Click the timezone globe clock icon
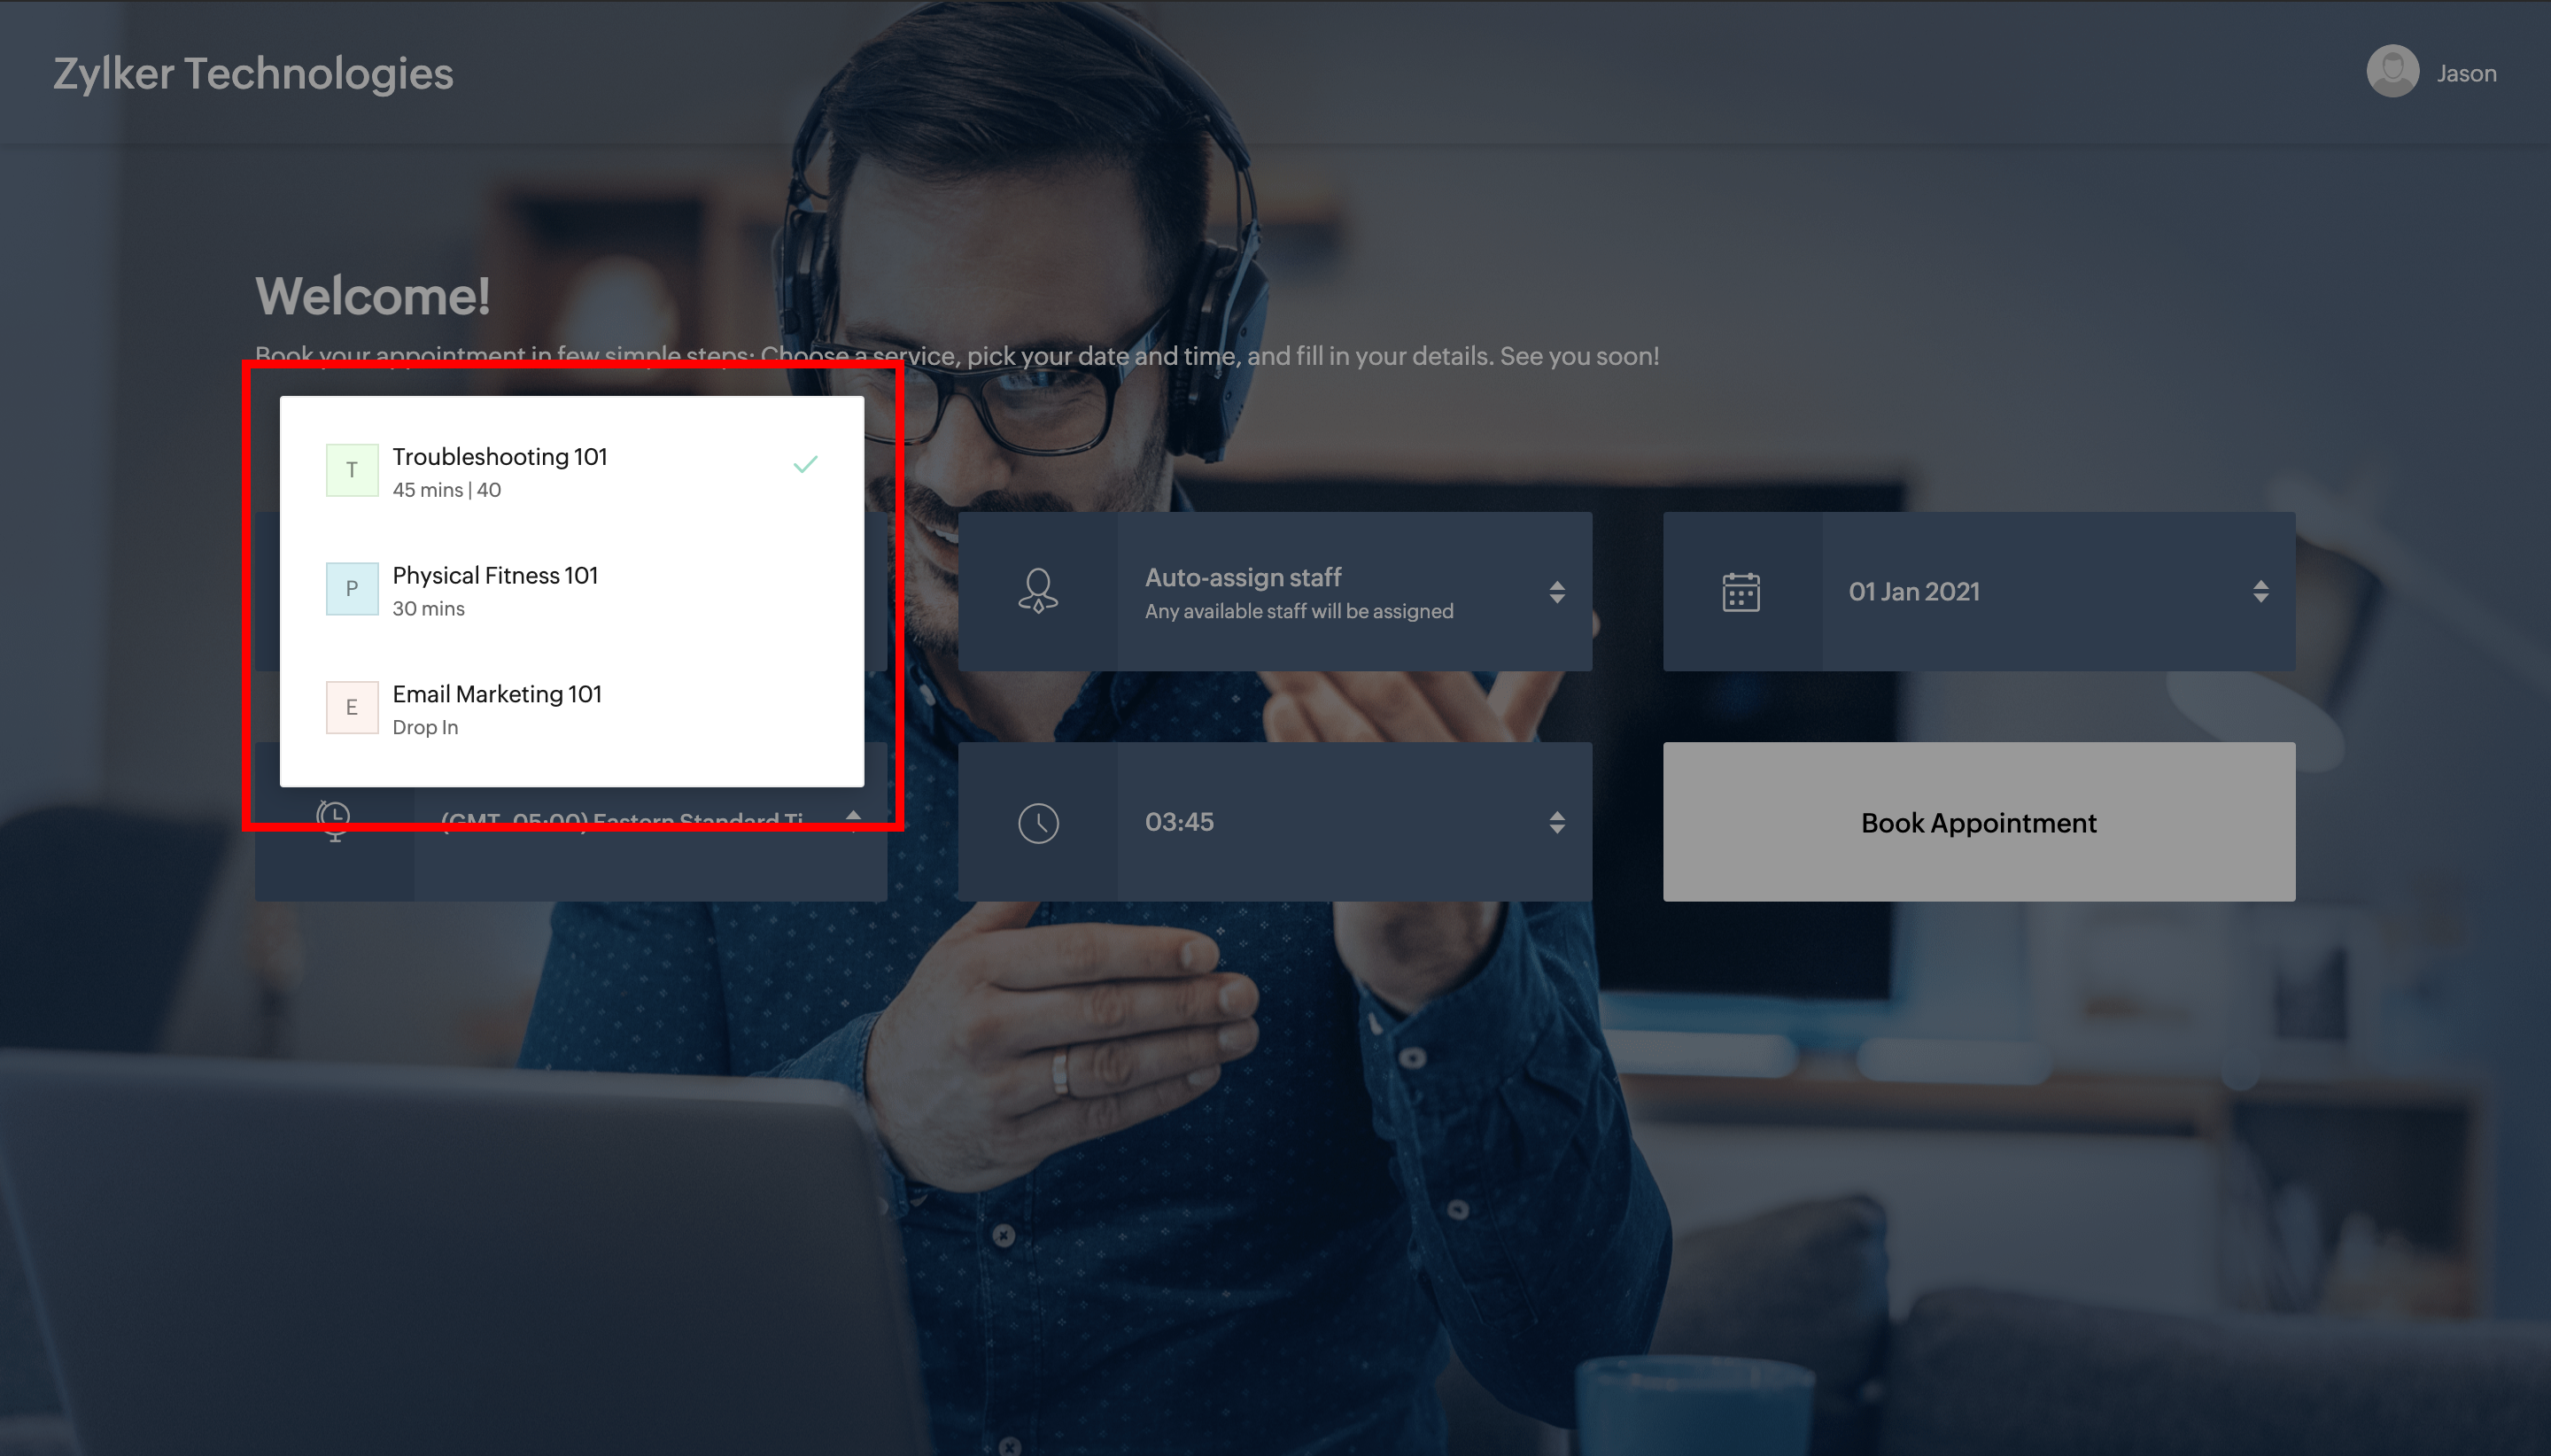2551x1456 pixels. (334, 822)
